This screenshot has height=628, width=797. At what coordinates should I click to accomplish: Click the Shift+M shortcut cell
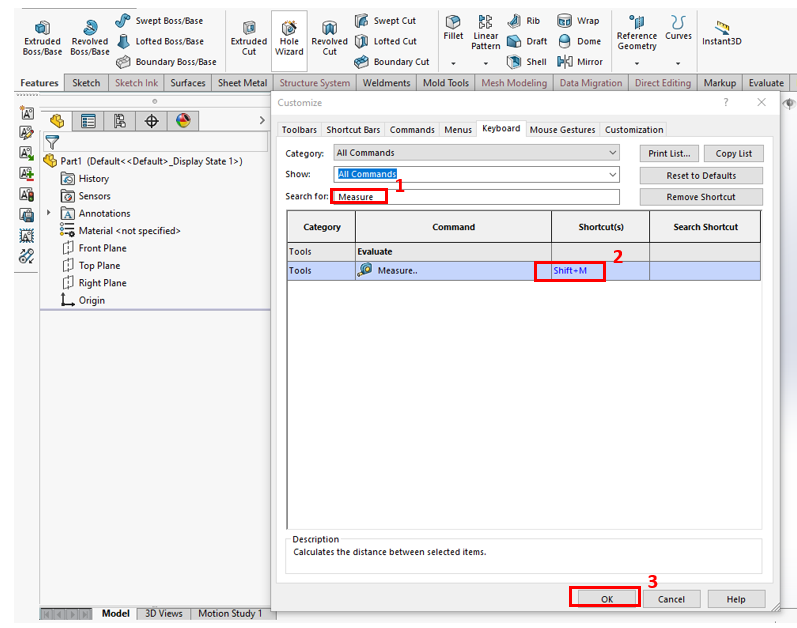pyautogui.click(x=600, y=271)
